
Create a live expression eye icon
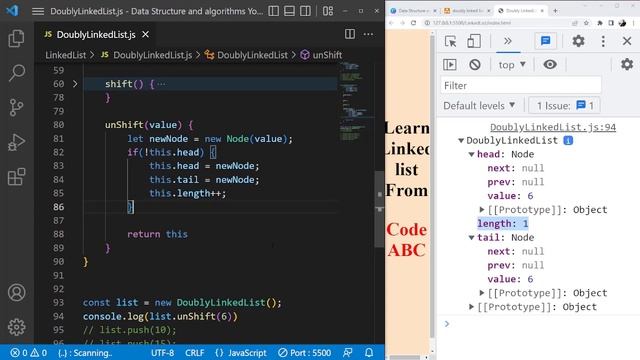(550, 64)
